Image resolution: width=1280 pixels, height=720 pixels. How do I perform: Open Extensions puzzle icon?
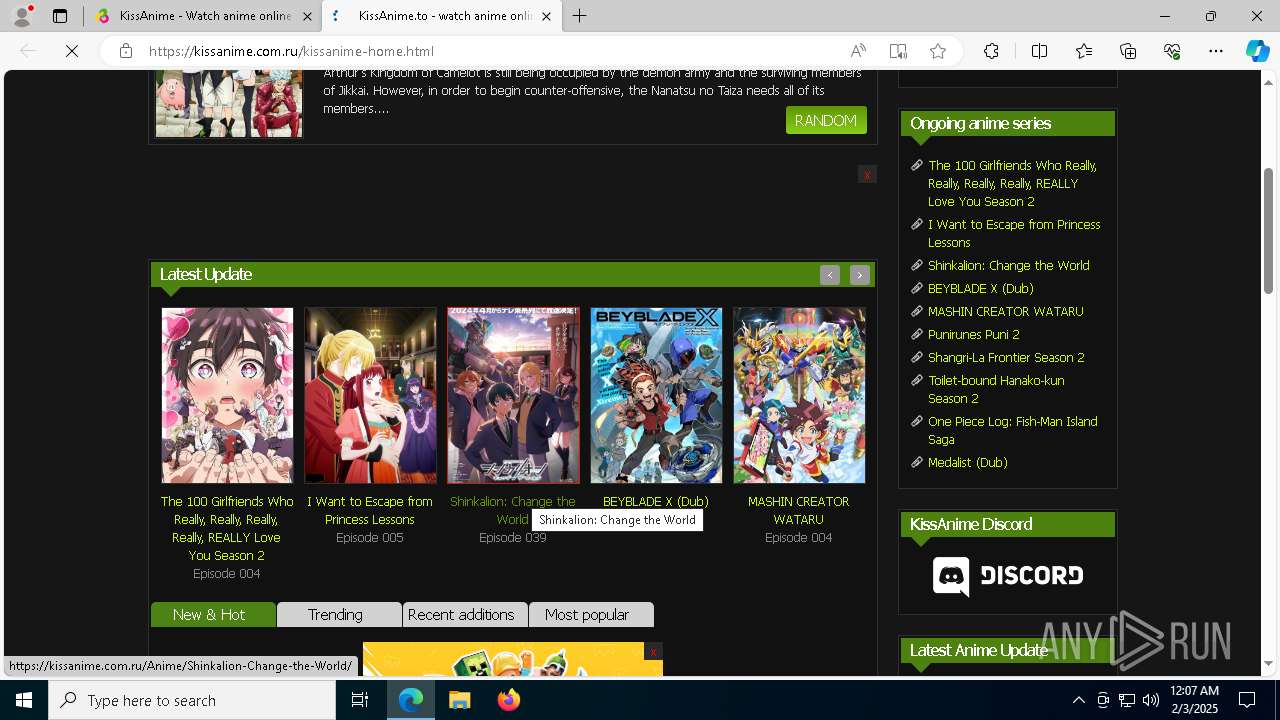pos(991,51)
